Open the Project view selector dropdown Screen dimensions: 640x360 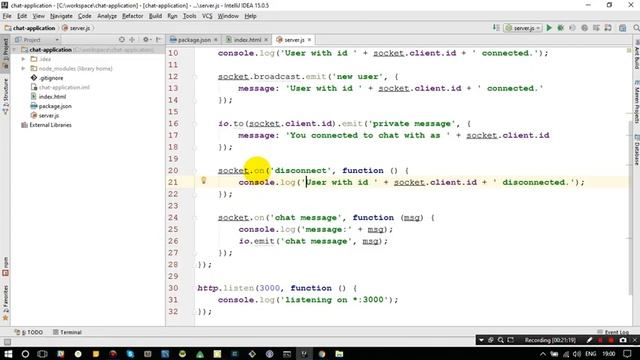pyautogui.click(x=37, y=40)
